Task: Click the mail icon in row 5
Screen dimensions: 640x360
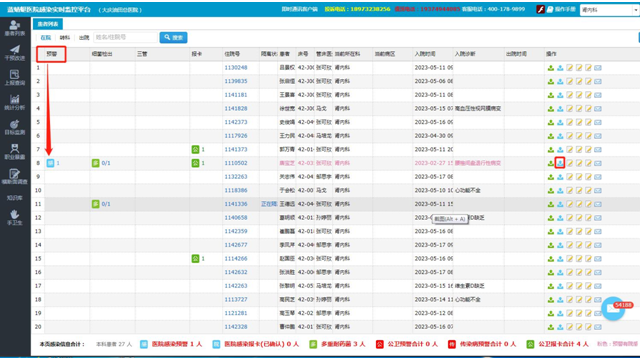Action: coord(598,122)
